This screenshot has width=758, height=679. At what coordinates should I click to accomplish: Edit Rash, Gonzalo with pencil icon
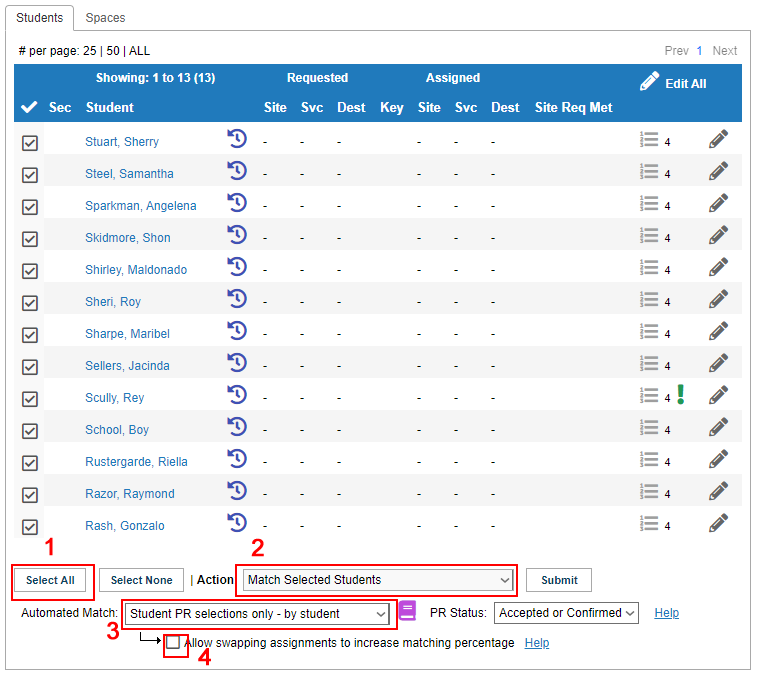(x=718, y=523)
